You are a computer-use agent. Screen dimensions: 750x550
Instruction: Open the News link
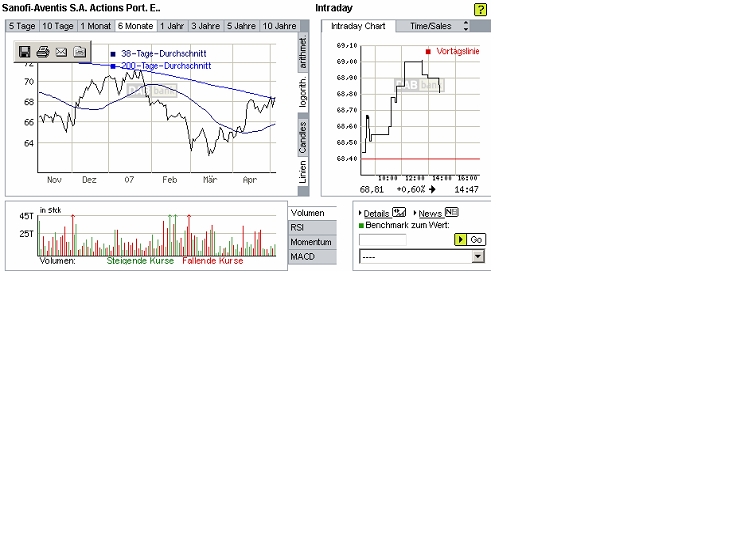point(430,213)
